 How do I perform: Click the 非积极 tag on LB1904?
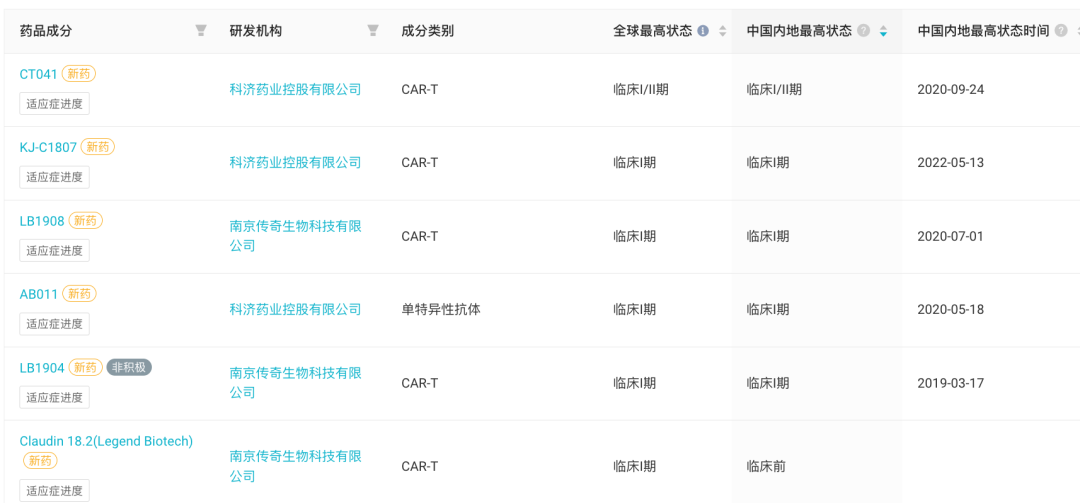129,368
